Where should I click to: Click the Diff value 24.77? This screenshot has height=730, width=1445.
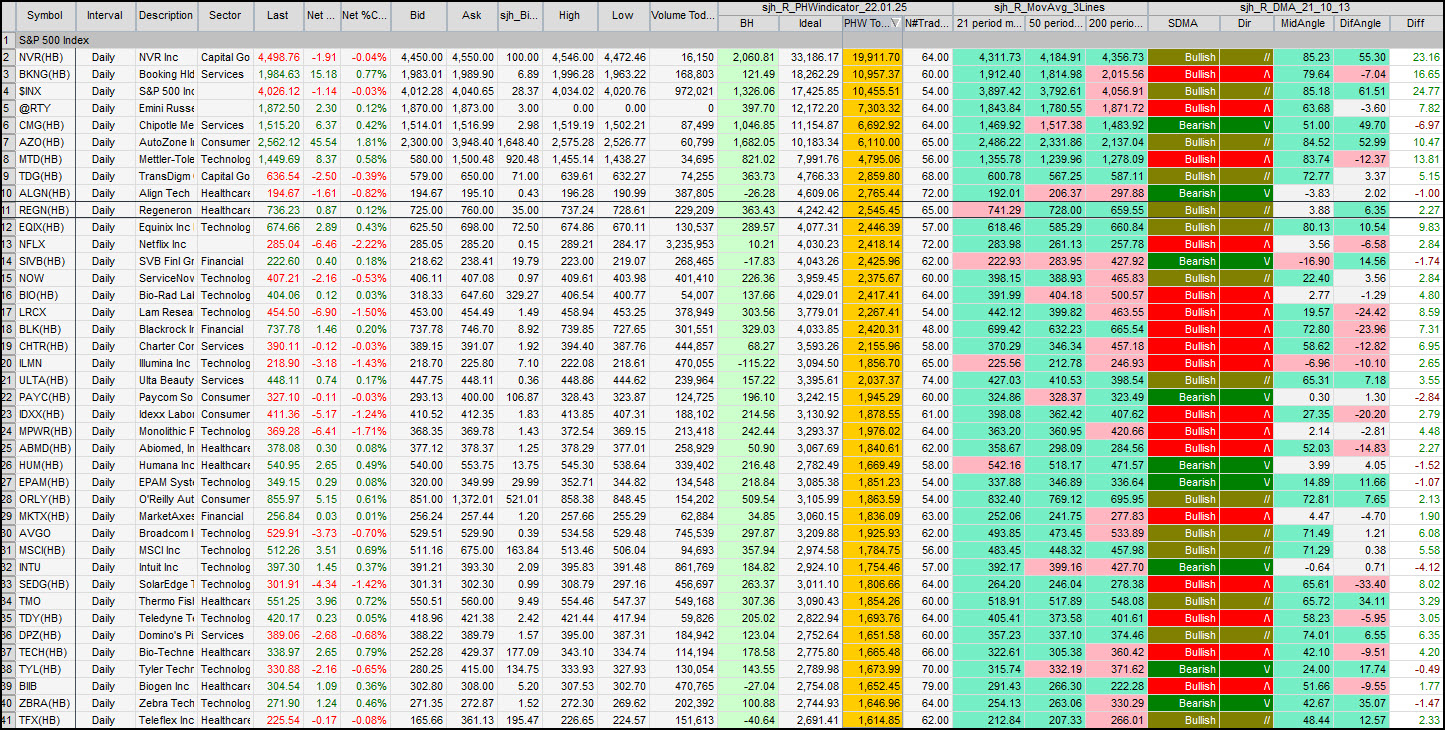click(x=1414, y=91)
